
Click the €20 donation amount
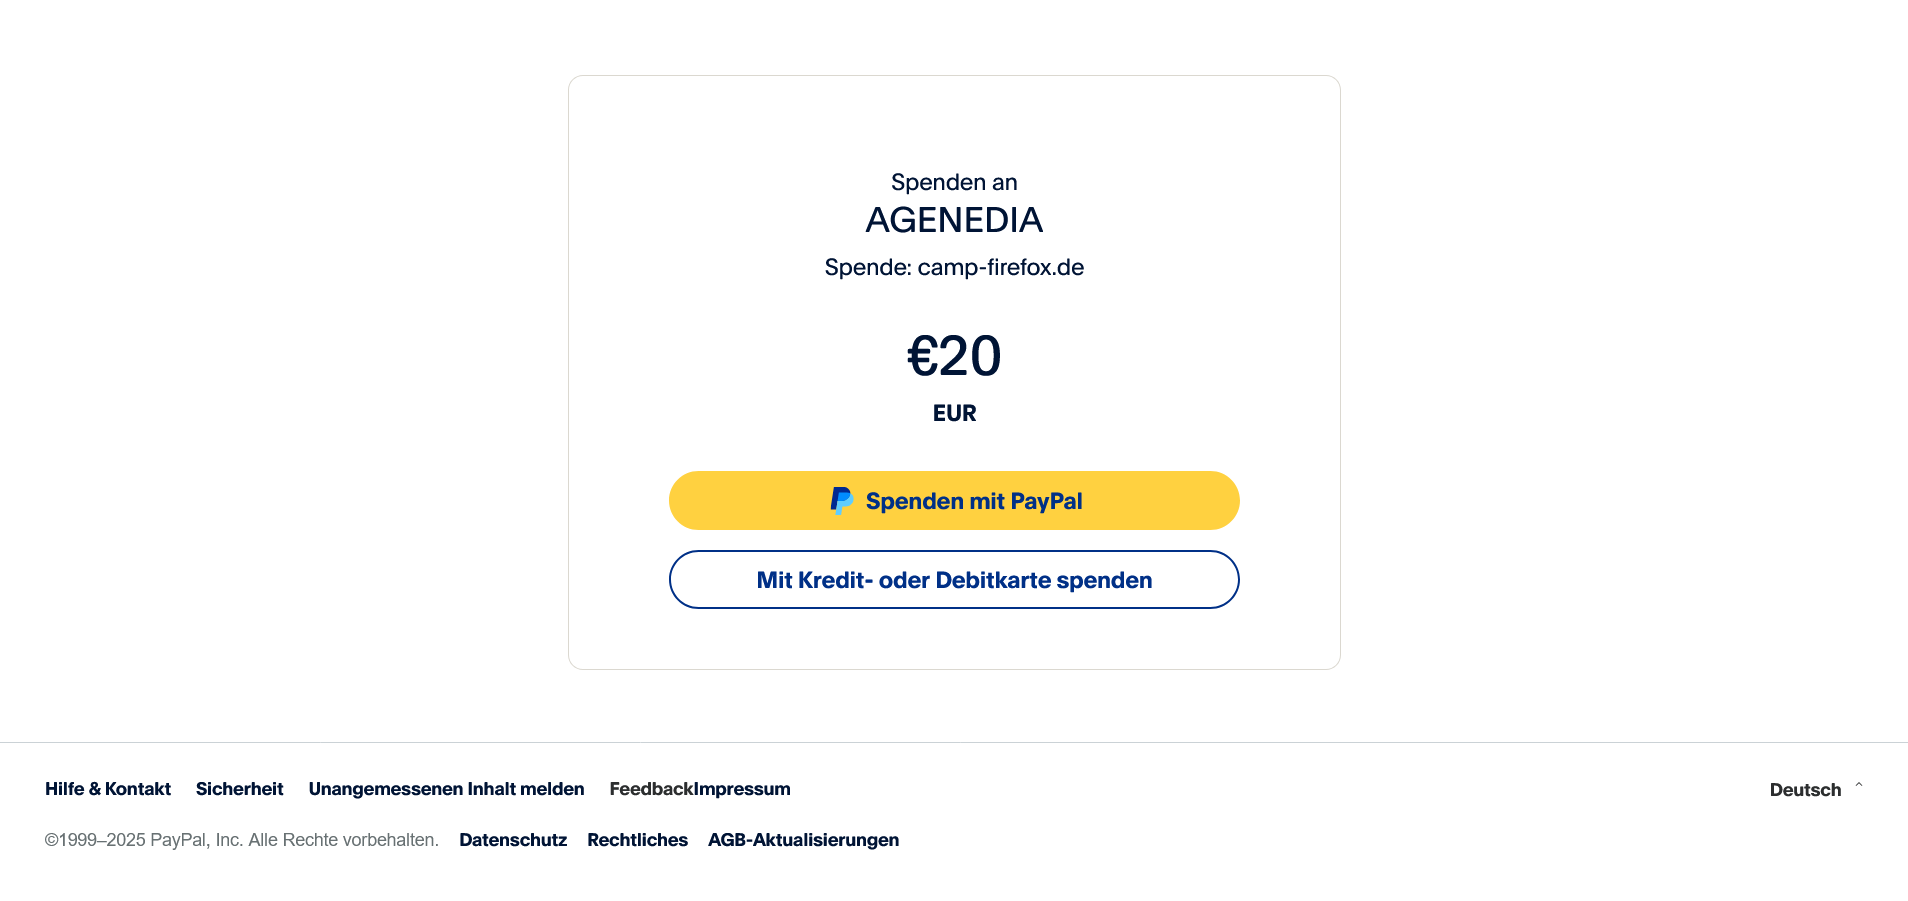pyautogui.click(x=954, y=356)
